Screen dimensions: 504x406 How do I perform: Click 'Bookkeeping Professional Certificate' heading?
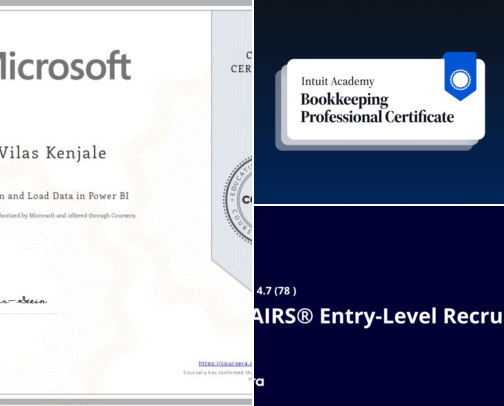[x=377, y=108]
